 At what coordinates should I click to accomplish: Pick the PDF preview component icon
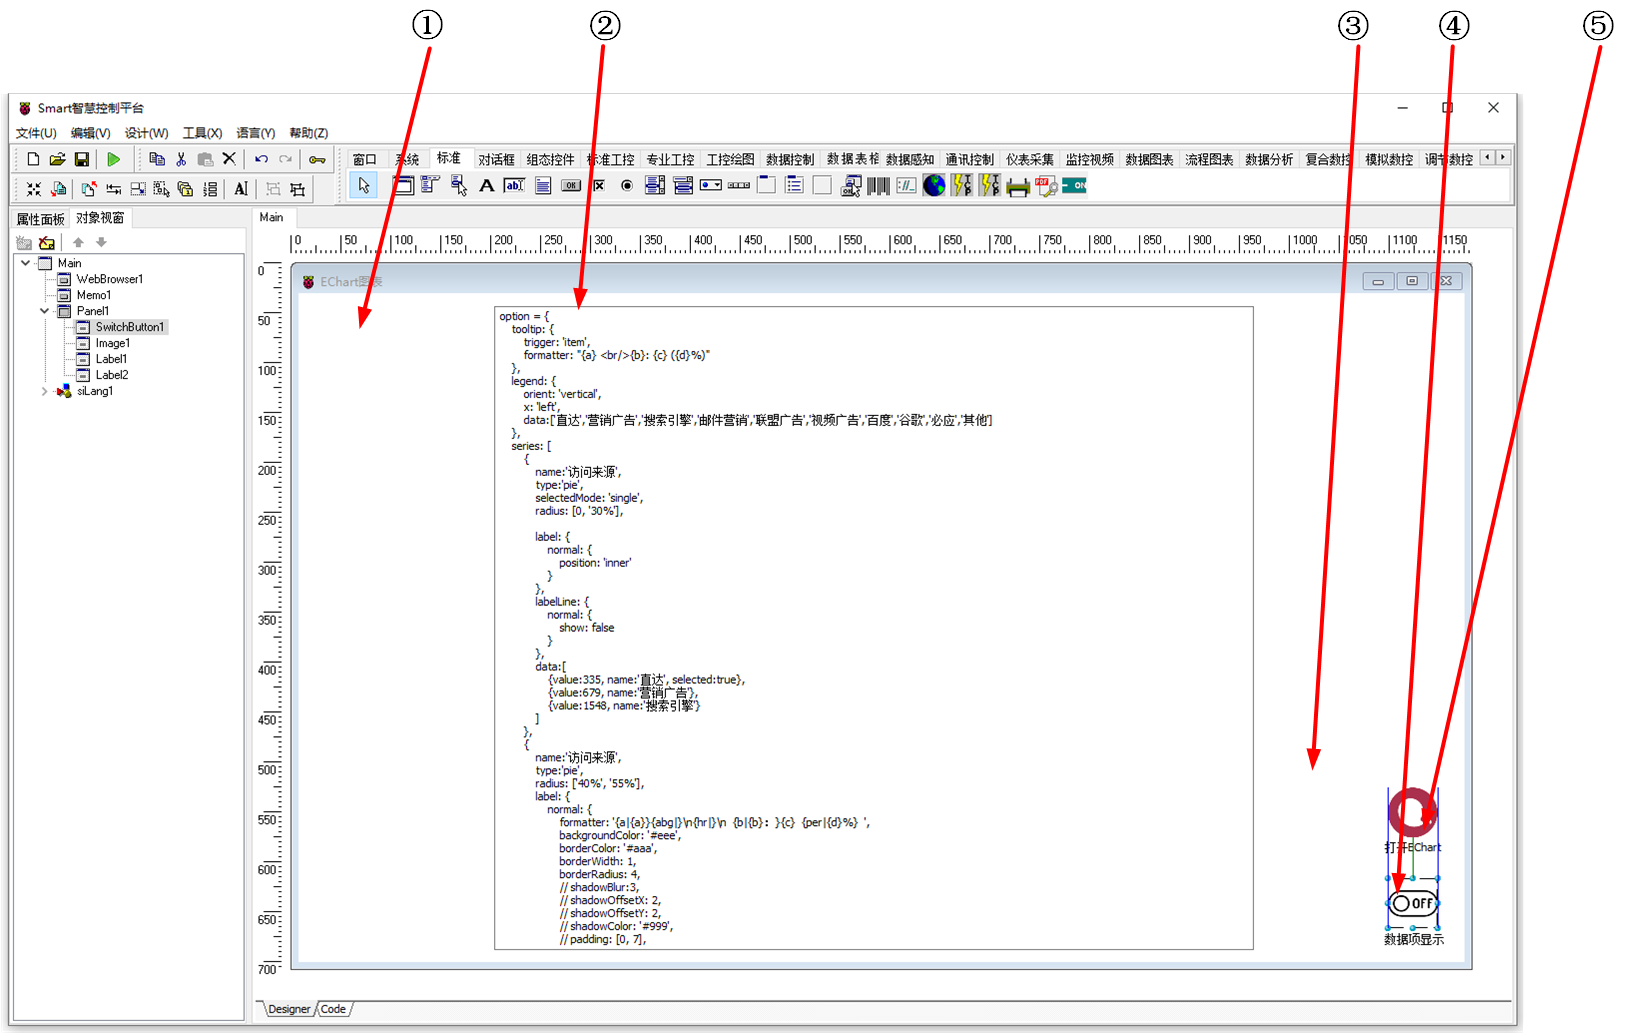pyautogui.click(x=1046, y=186)
